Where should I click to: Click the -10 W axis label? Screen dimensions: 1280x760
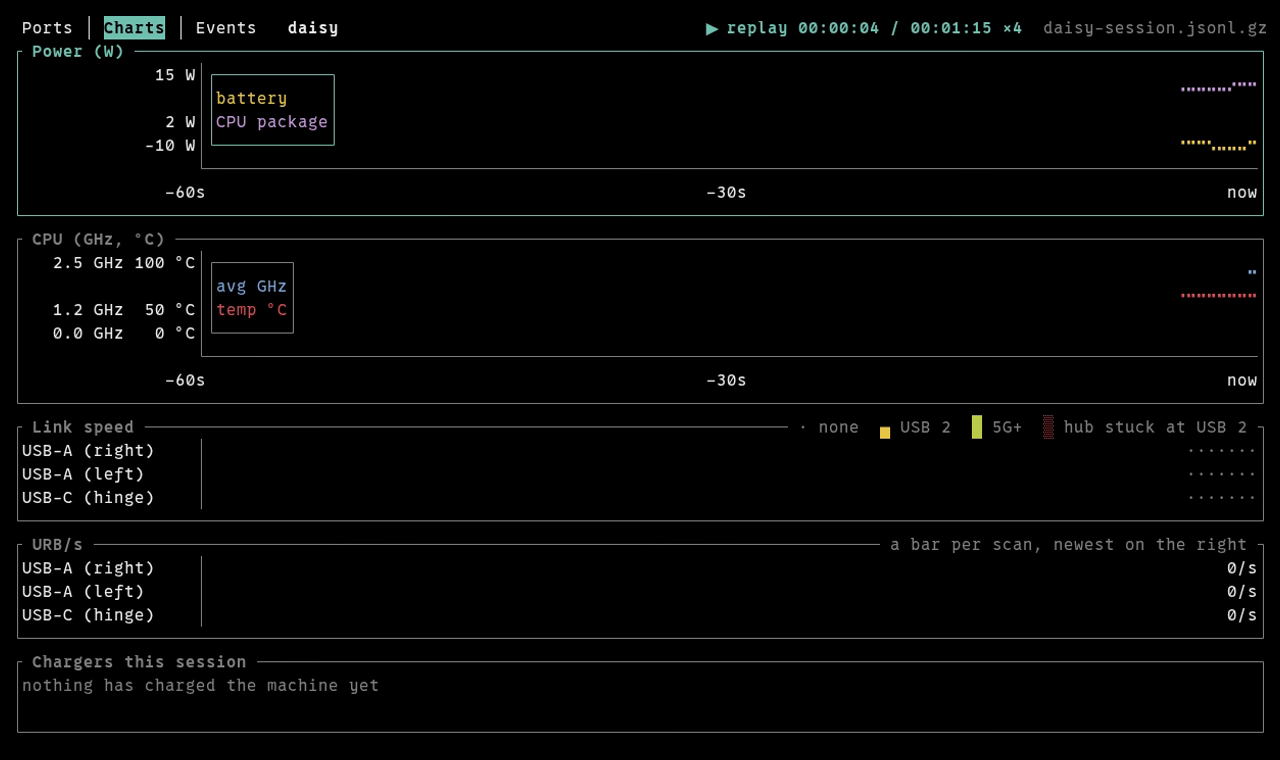point(170,146)
